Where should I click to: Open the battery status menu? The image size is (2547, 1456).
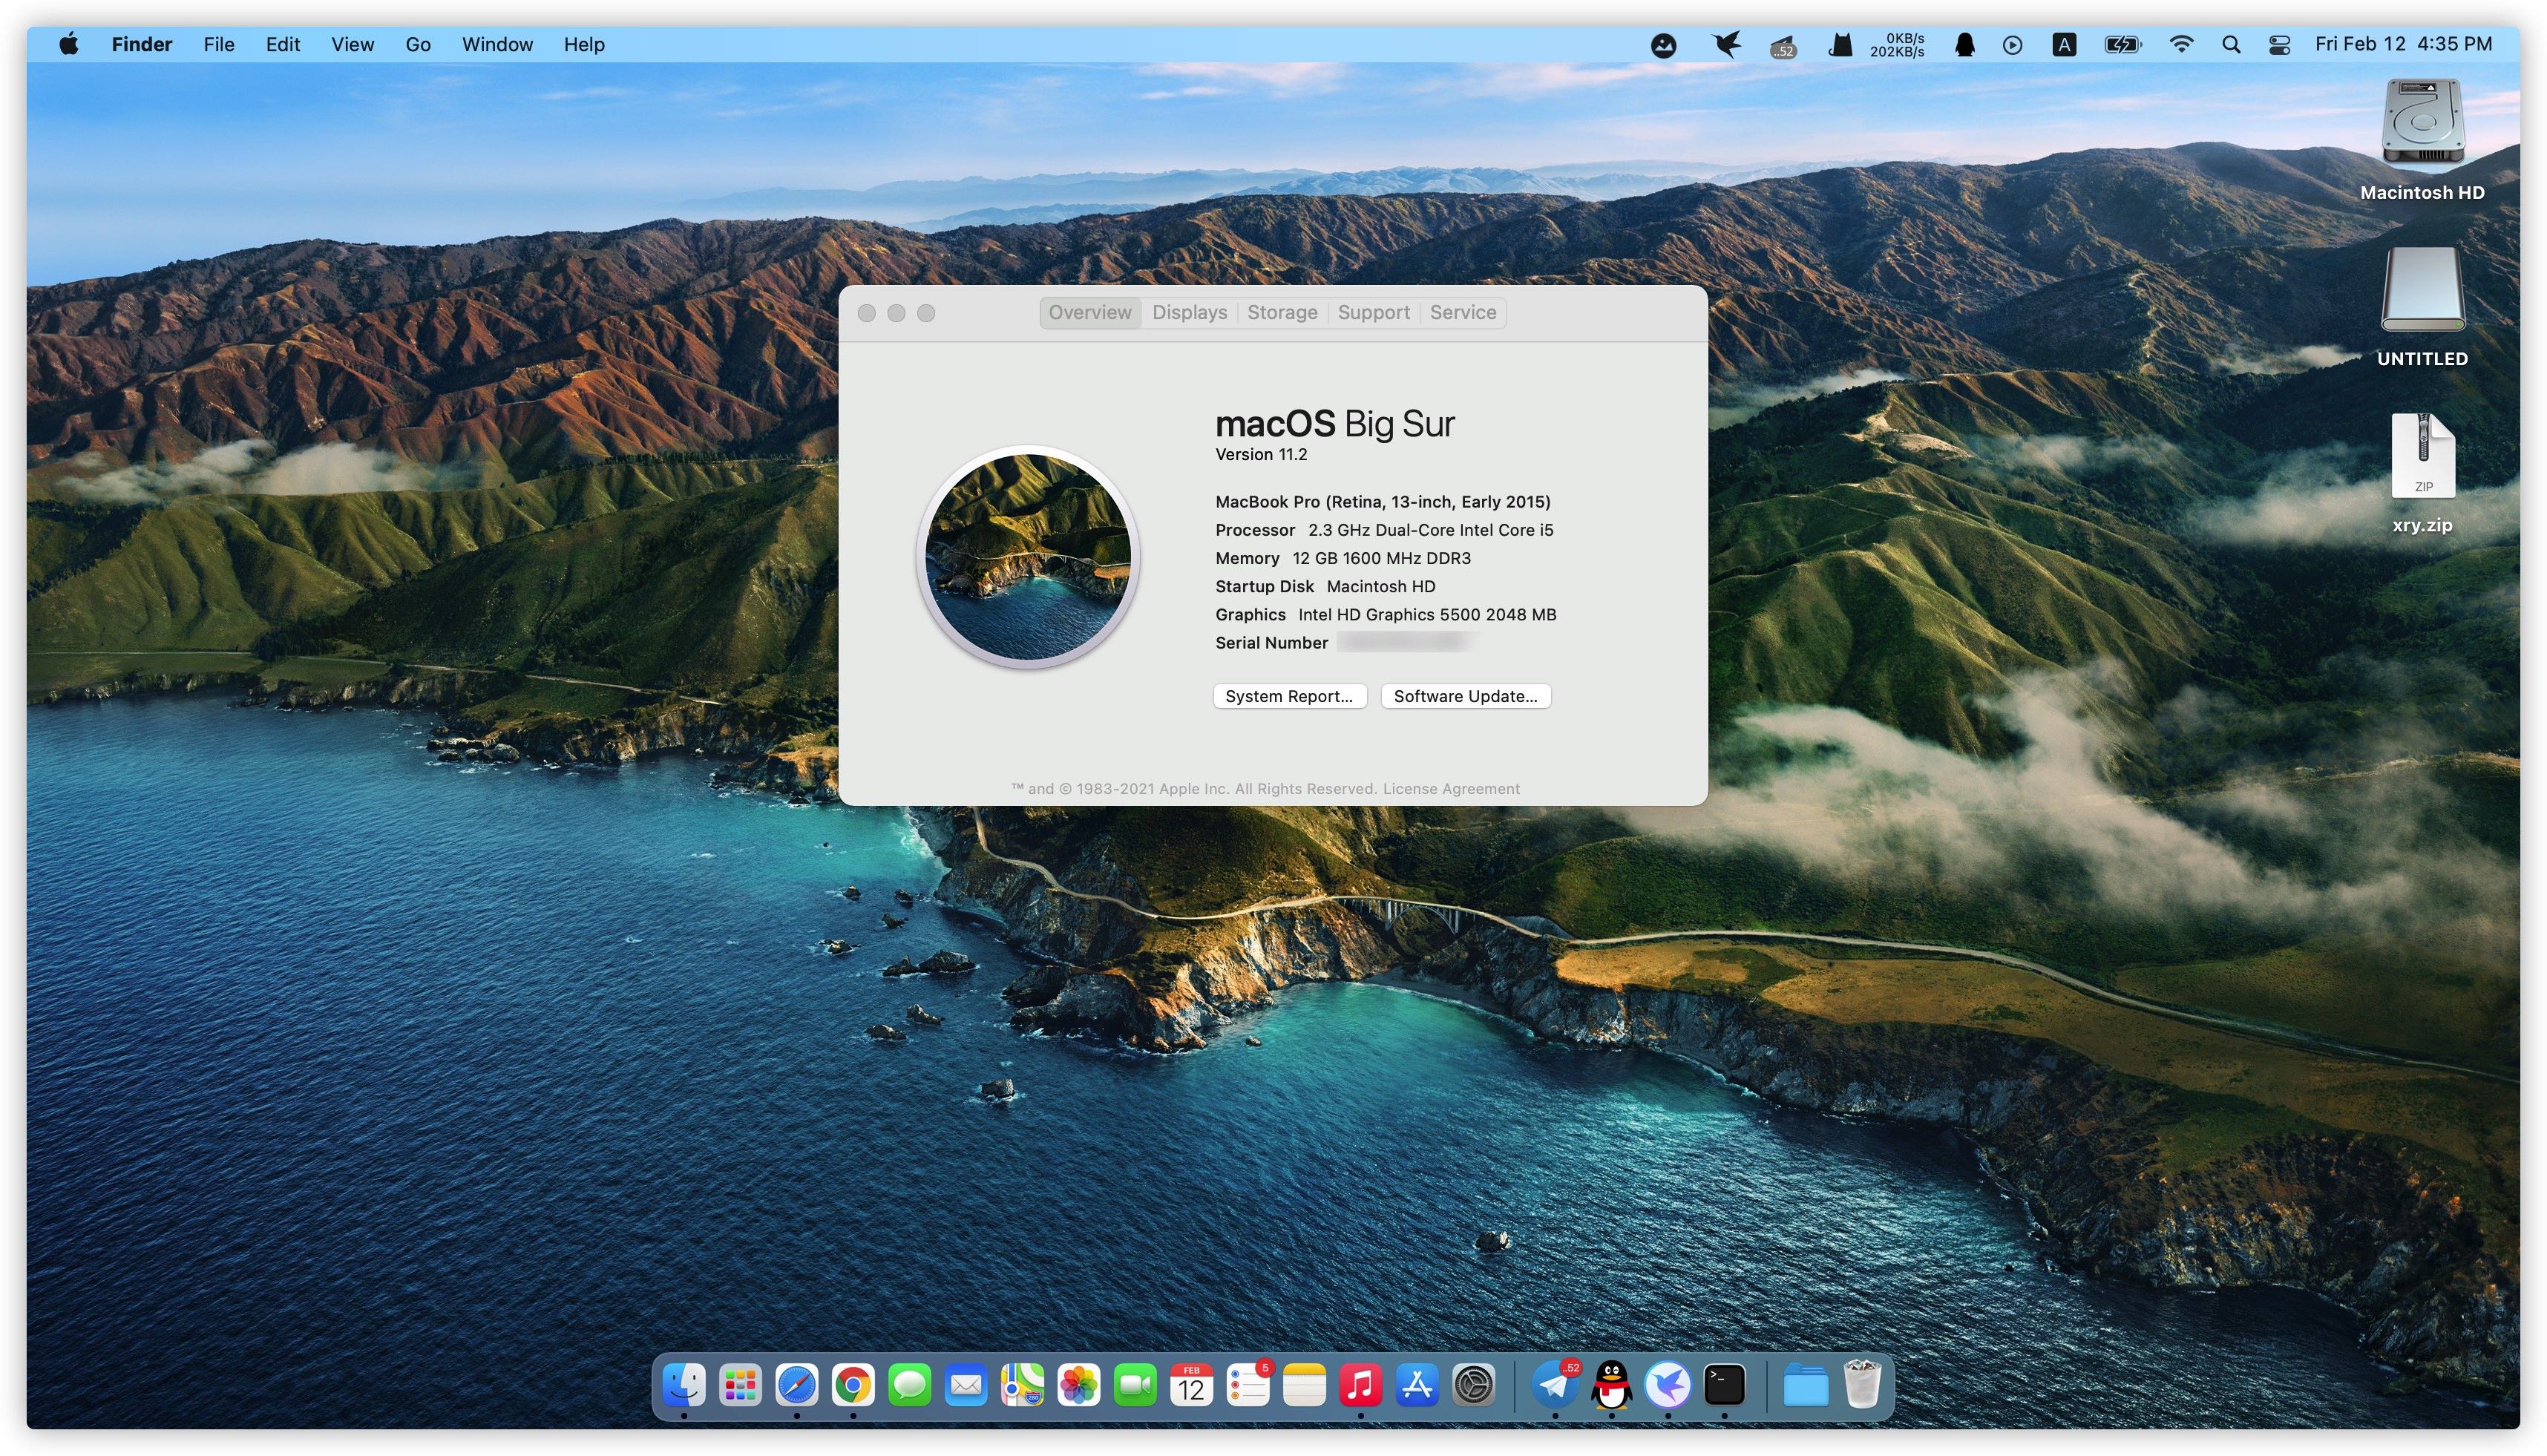point(2121,44)
